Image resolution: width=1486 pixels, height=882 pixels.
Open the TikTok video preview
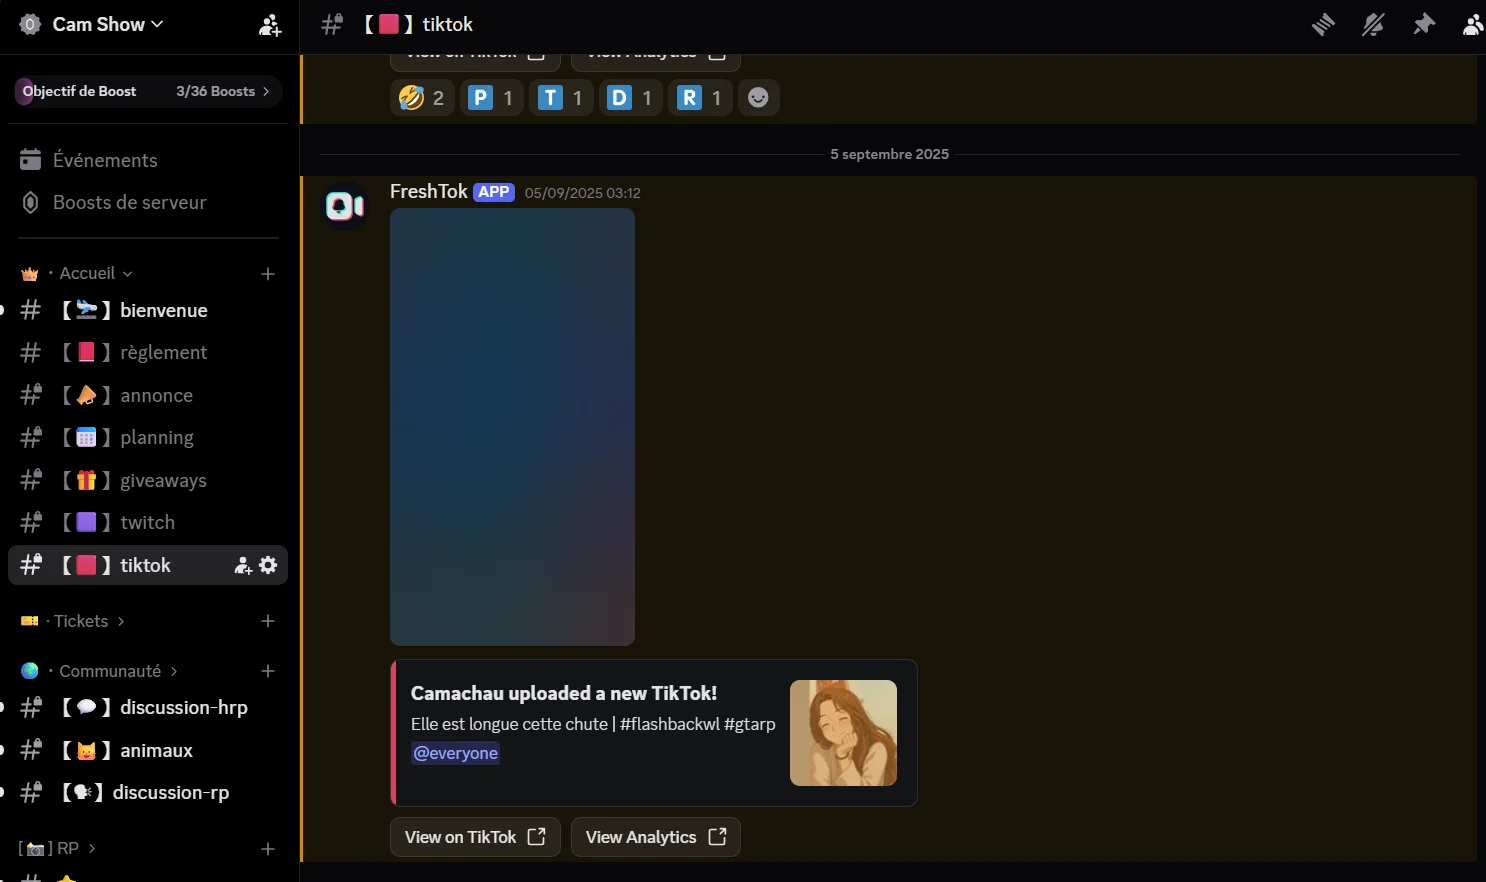tap(512, 427)
